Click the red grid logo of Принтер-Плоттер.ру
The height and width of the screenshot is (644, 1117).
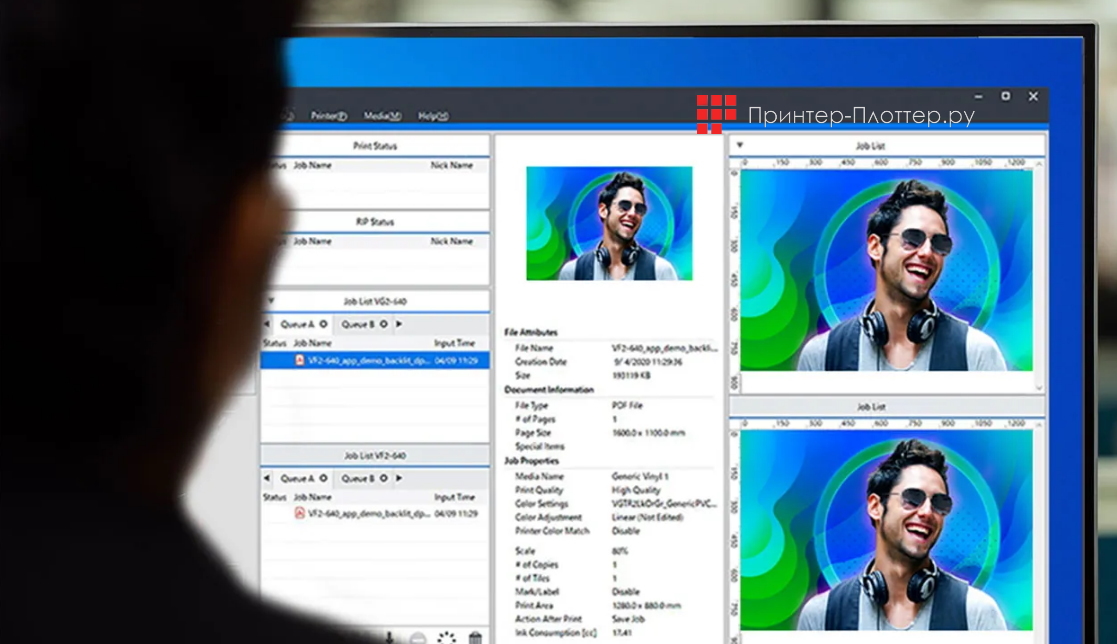pyautogui.click(x=716, y=114)
